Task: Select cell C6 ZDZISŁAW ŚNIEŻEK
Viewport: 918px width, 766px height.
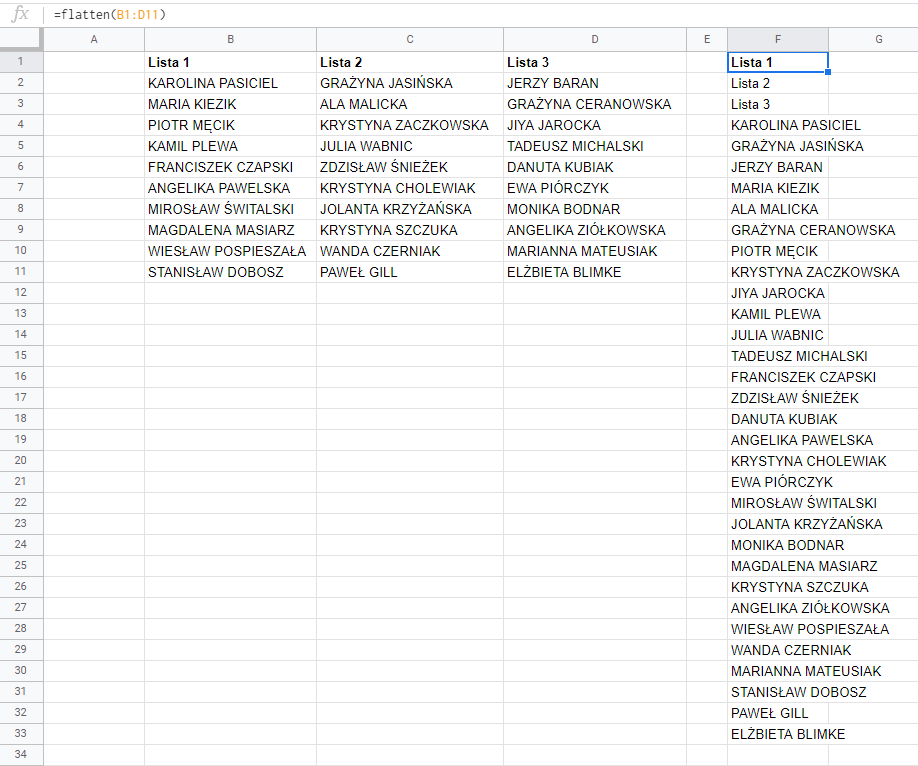Action: pyautogui.click(x=410, y=167)
